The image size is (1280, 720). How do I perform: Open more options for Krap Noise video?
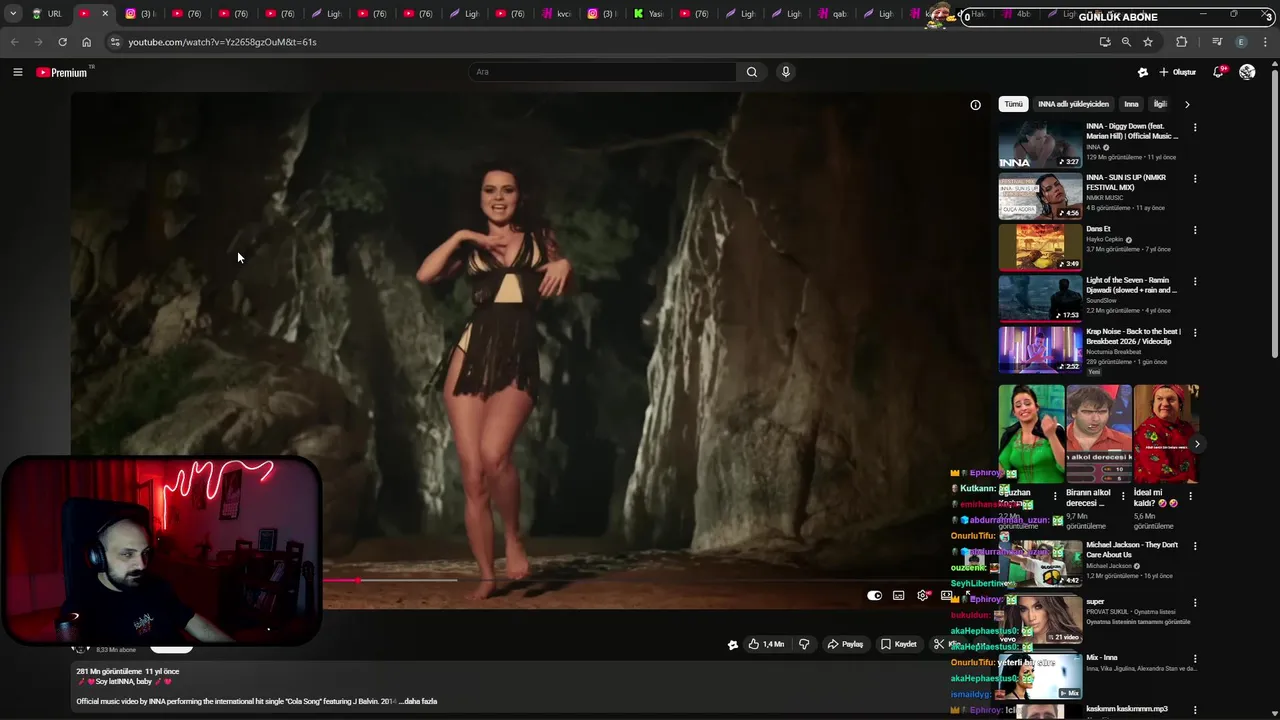[x=1194, y=332]
